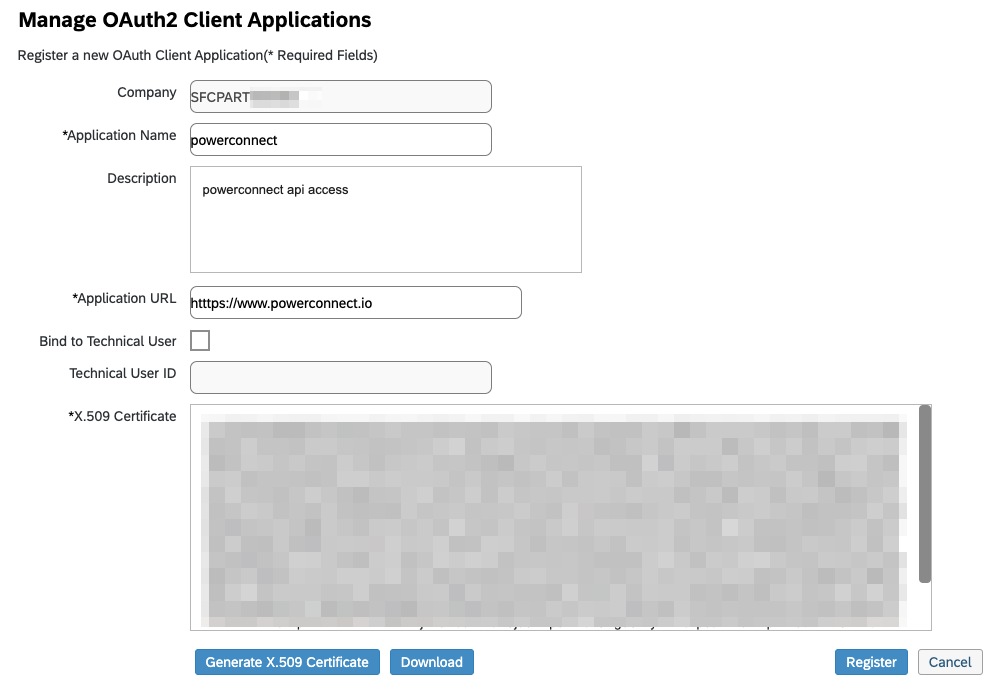This screenshot has height=698, width=995.
Task: Click the Company field showing SFCPART
Action: (x=340, y=97)
